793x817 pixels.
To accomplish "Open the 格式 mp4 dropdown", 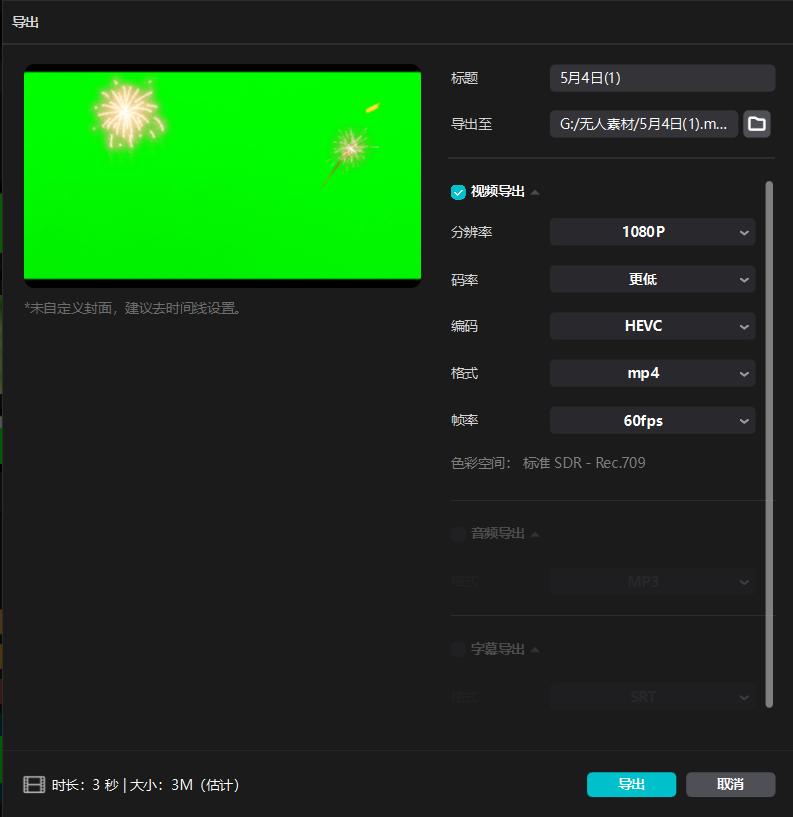I will click(652, 373).
